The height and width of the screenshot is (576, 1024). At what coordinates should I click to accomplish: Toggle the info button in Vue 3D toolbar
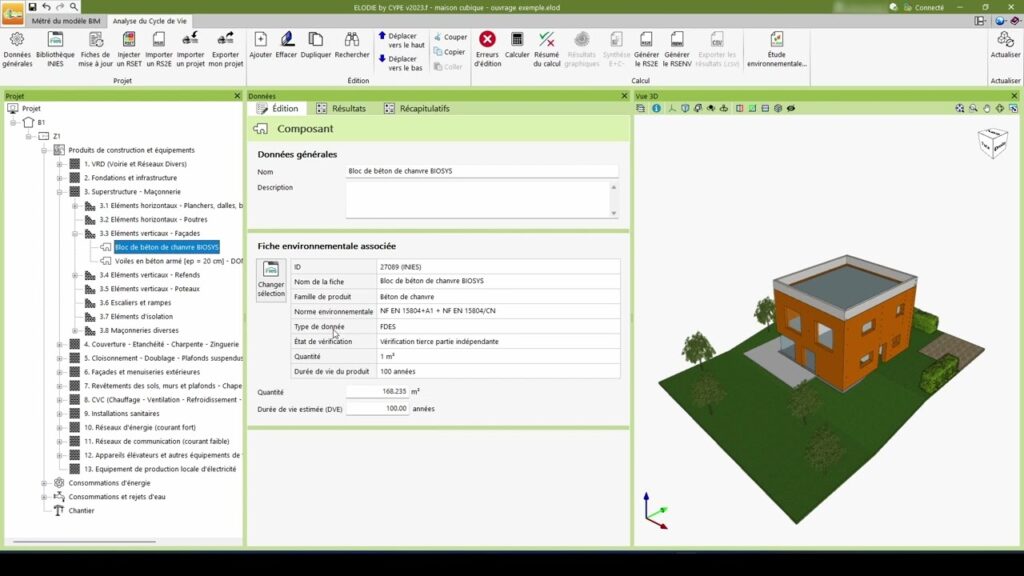[x=658, y=108]
